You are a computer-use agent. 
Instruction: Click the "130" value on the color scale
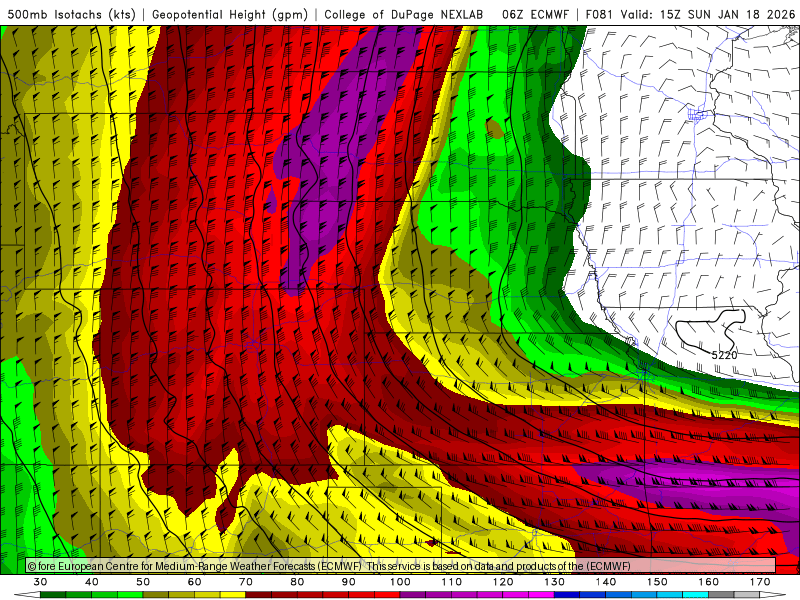[555, 582]
